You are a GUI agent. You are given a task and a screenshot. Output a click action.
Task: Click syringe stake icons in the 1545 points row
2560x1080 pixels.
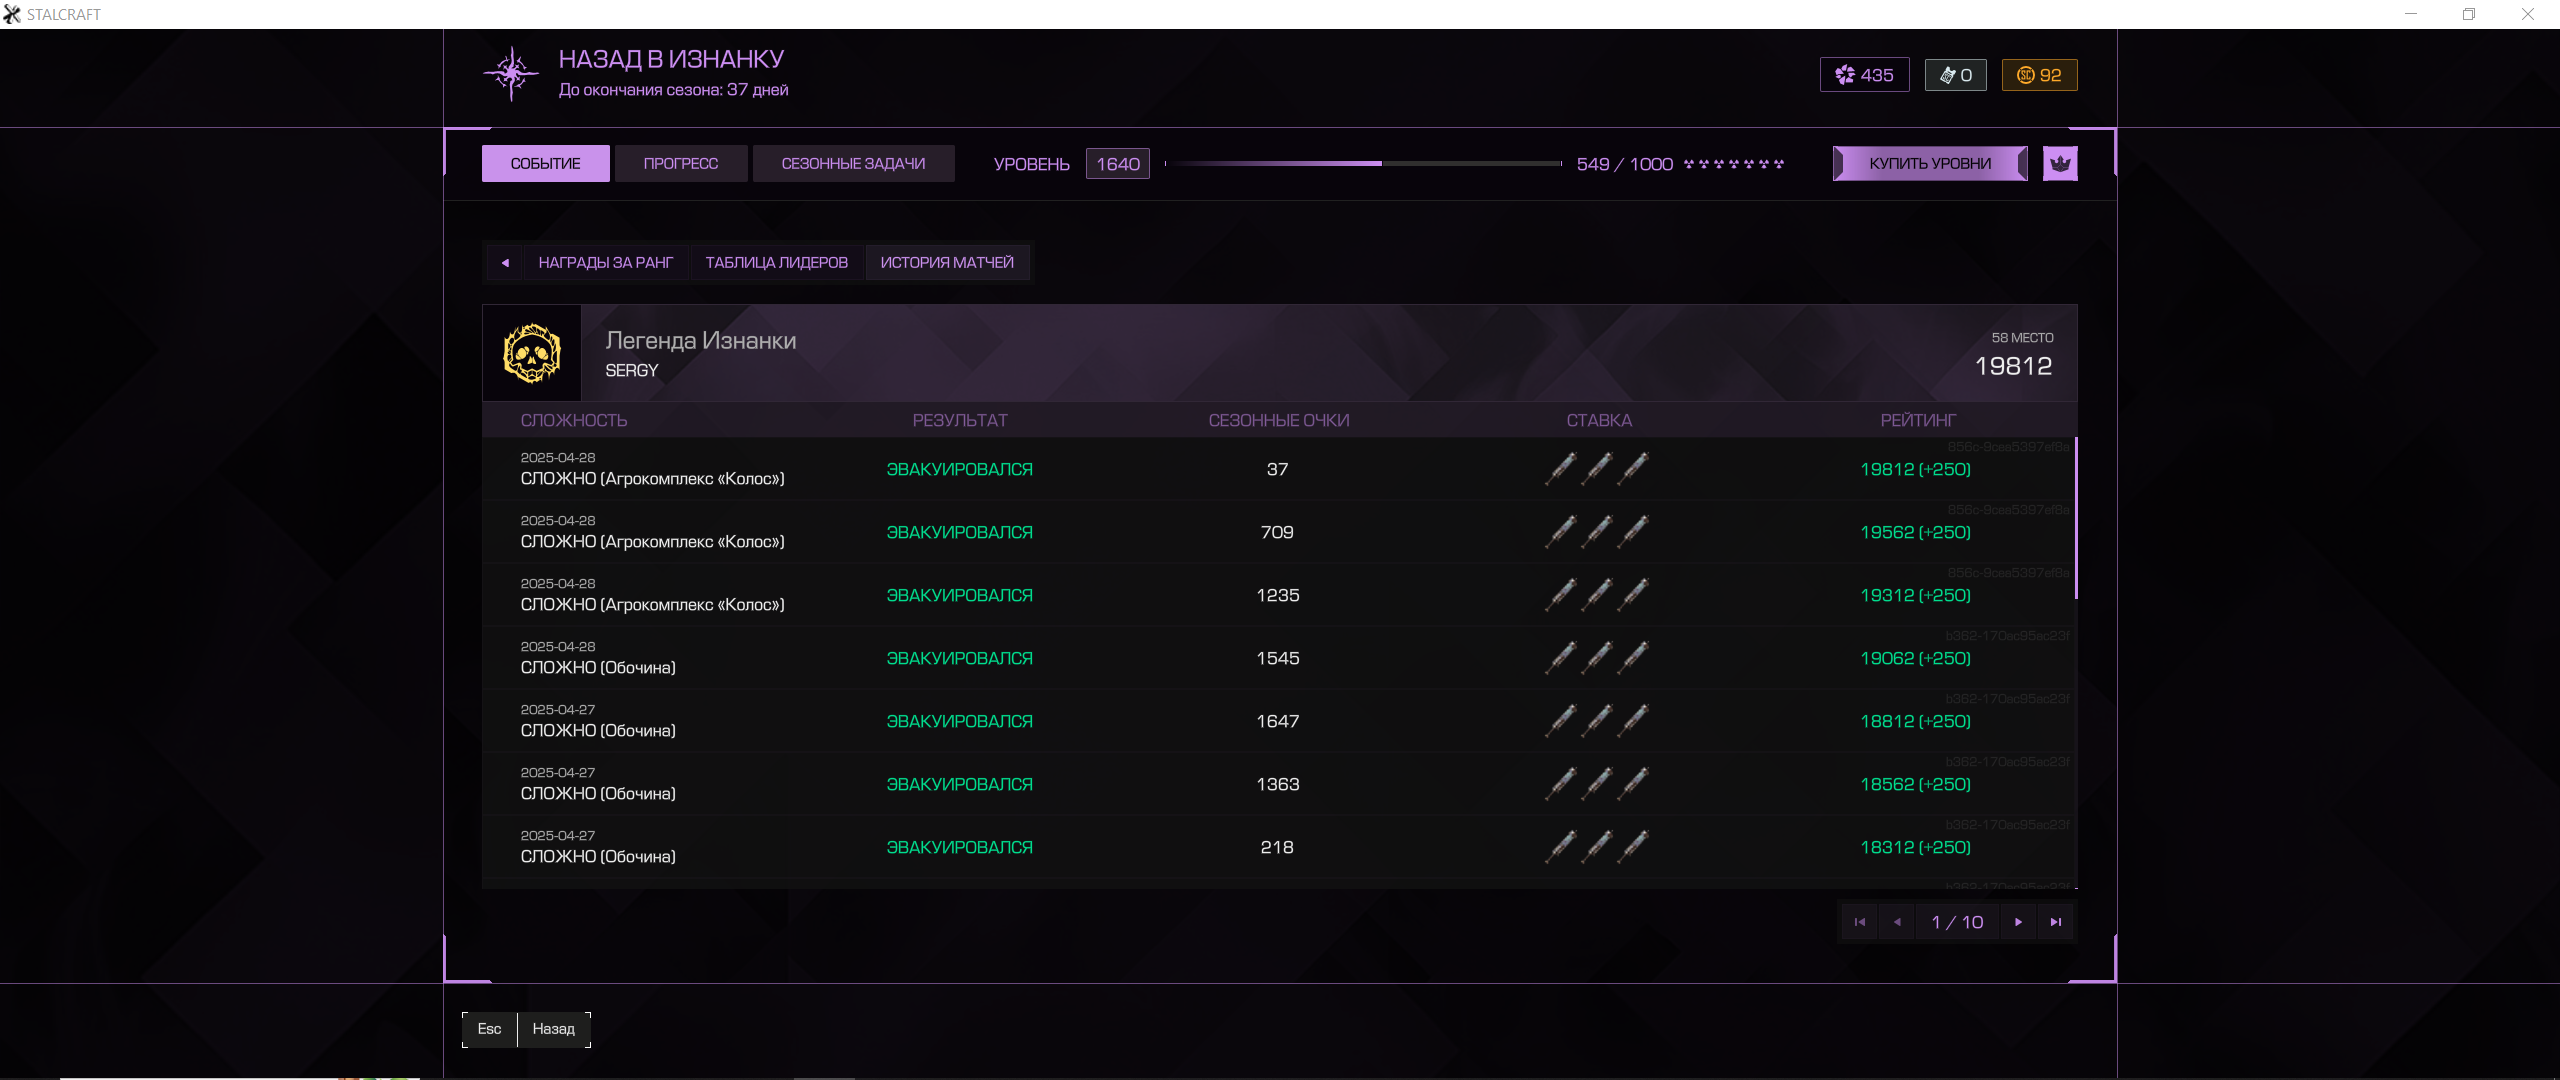1597,657
